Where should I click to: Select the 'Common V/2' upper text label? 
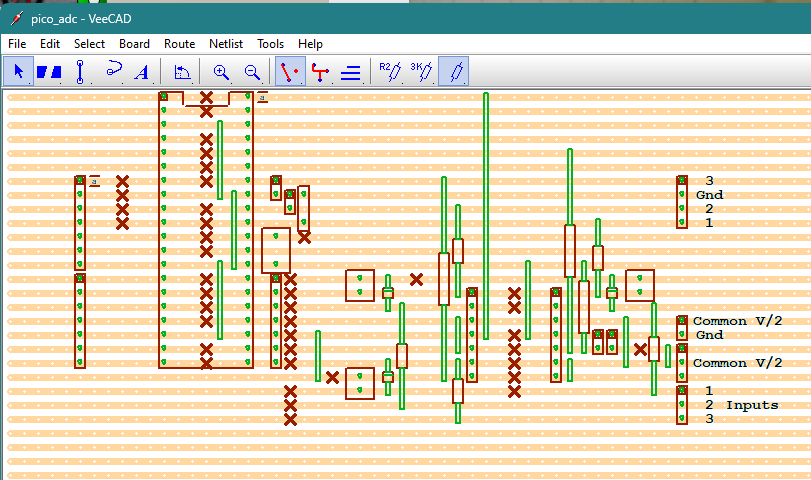(x=737, y=321)
